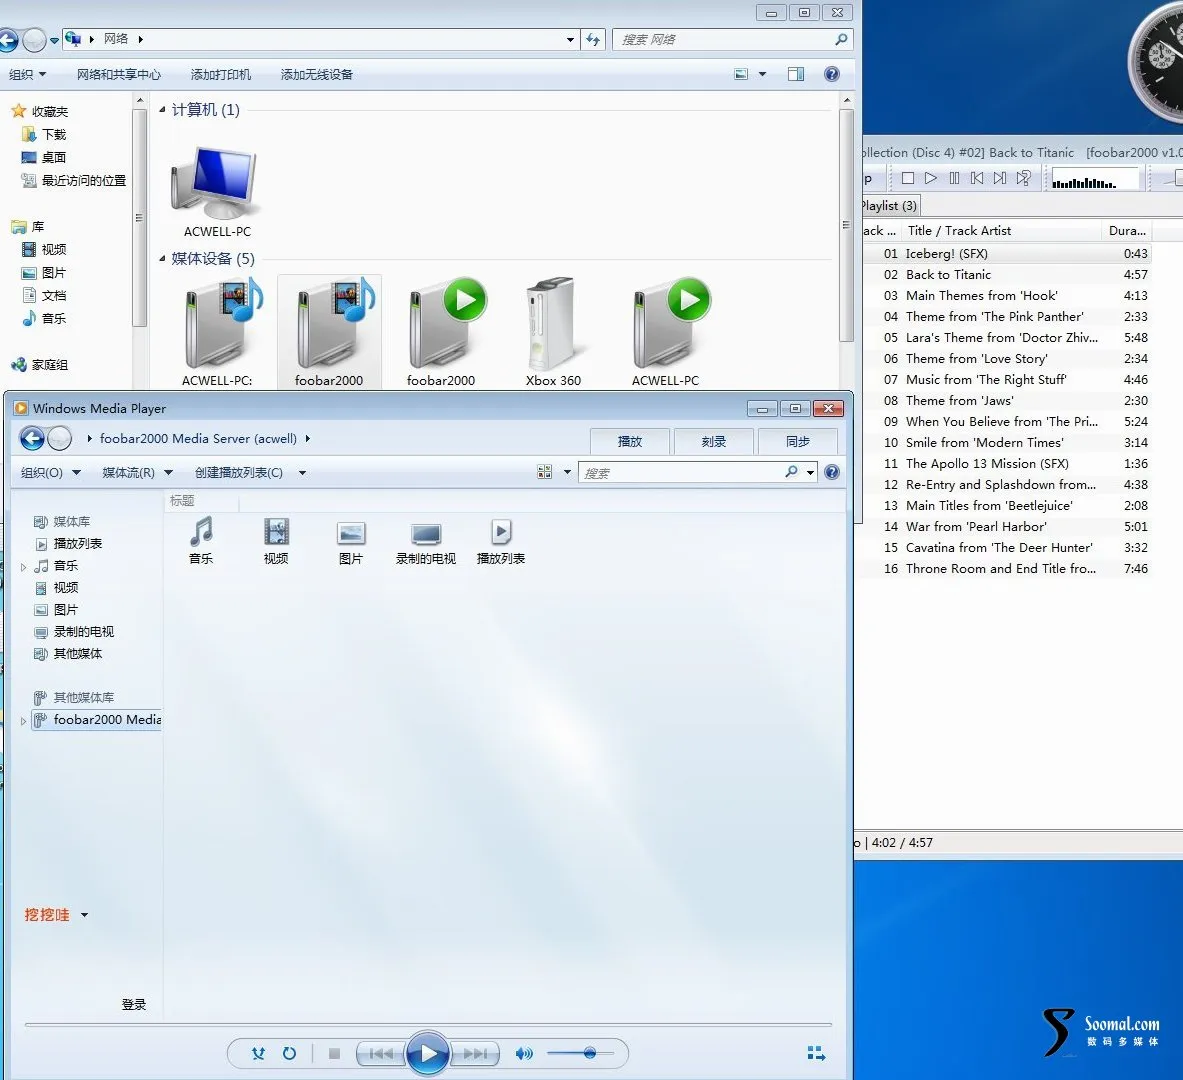Mute the Windows Media Player volume
Image resolution: width=1183 pixels, height=1080 pixels.
pyautogui.click(x=524, y=1053)
